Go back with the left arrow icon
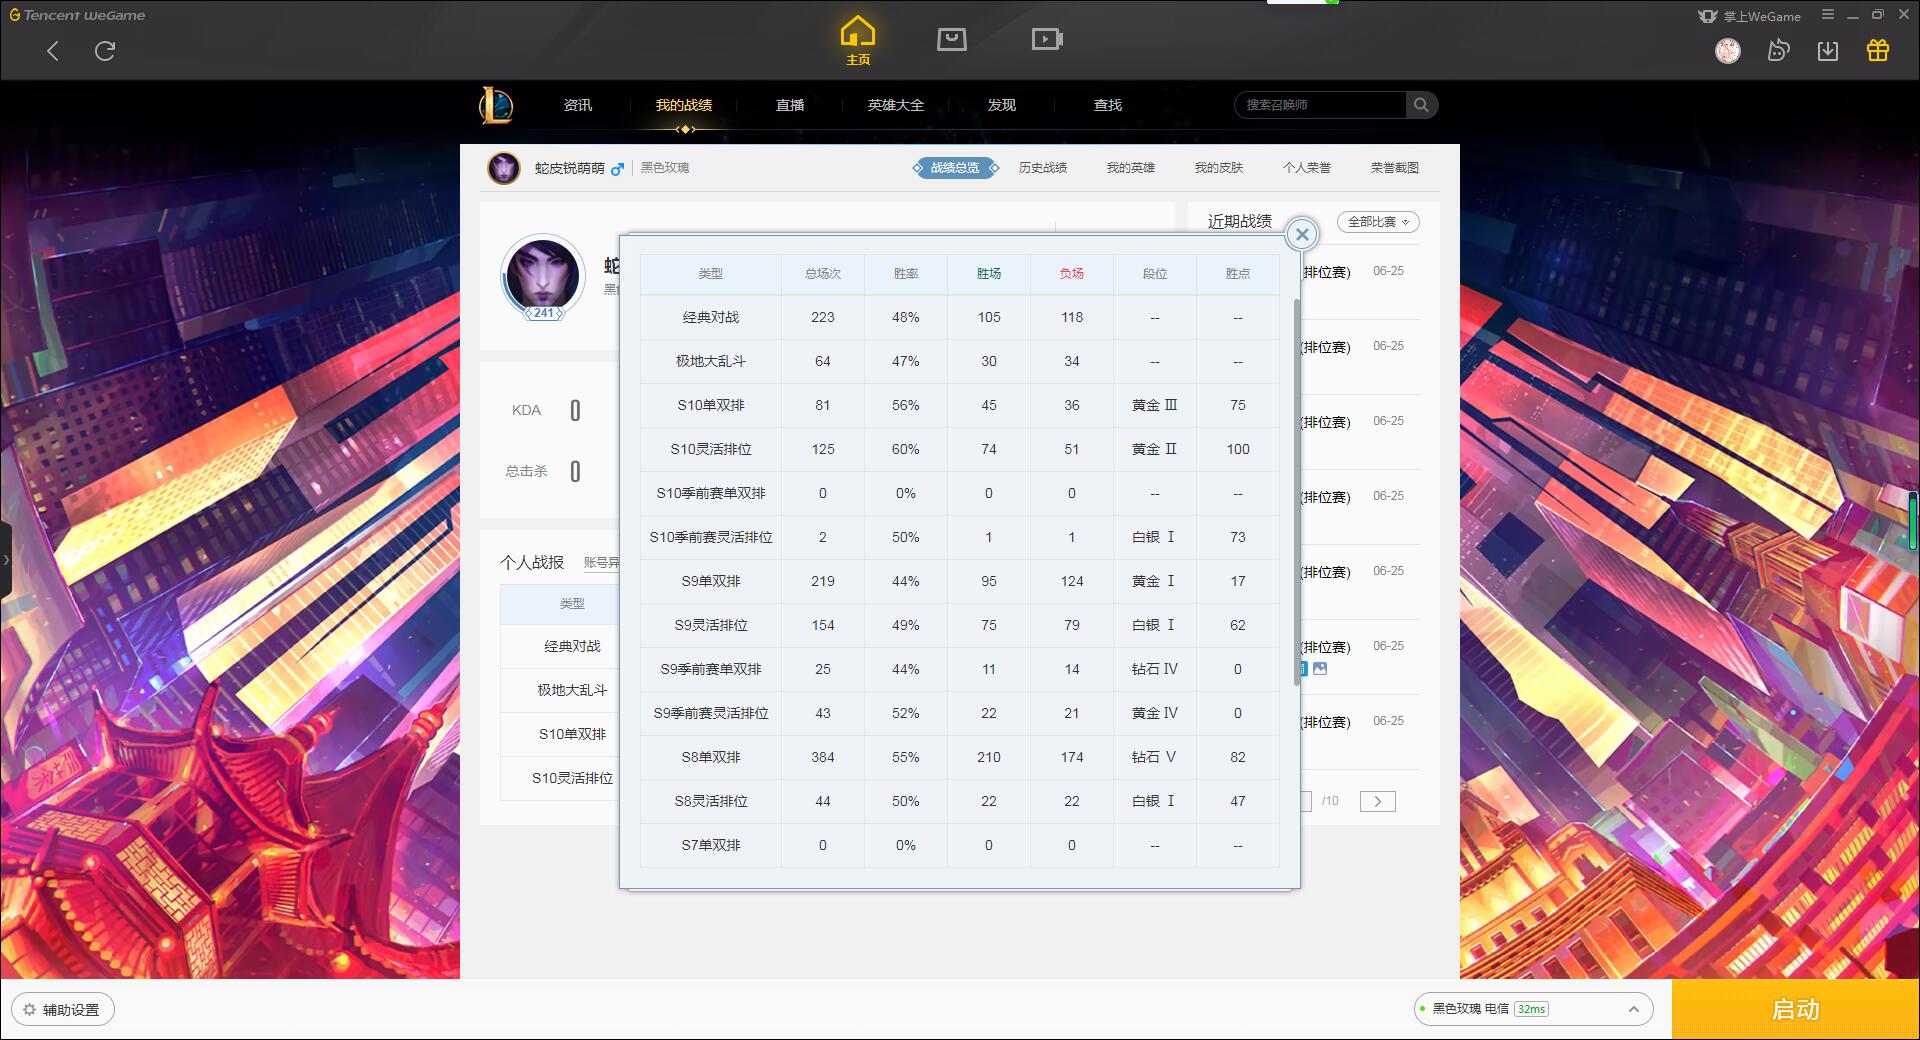This screenshot has width=1920, height=1040. point(53,51)
